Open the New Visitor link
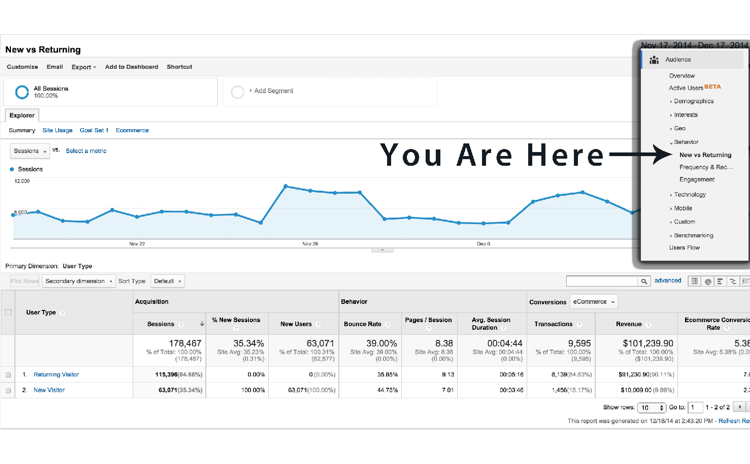Viewport: 750px width, 464px height. (49, 390)
